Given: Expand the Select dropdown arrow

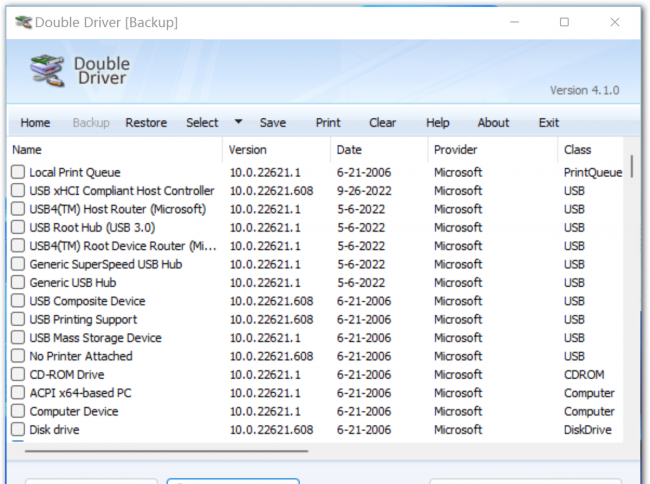Looking at the screenshot, I should 238,122.
